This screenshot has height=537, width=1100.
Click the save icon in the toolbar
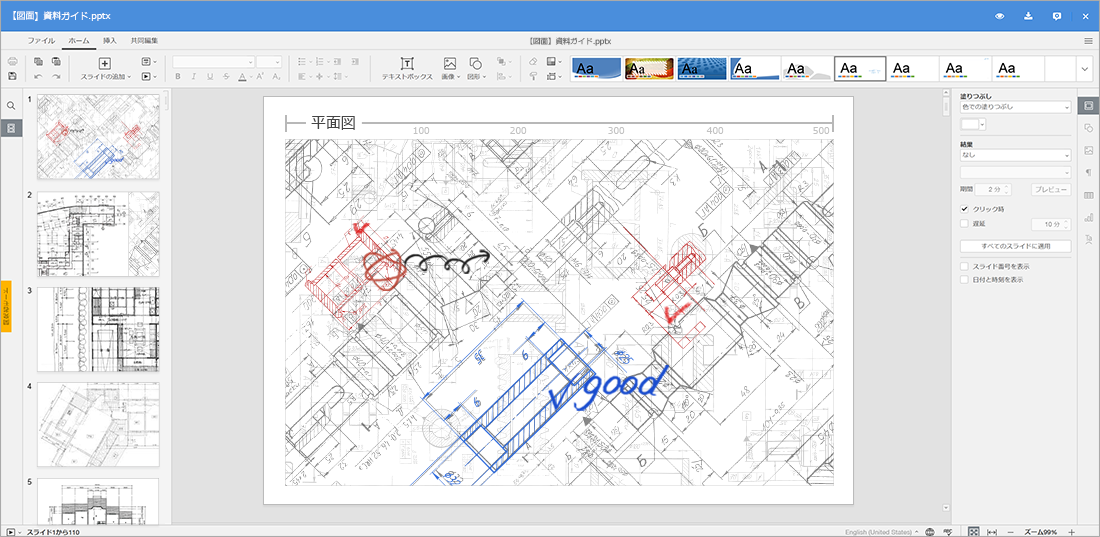12,76
